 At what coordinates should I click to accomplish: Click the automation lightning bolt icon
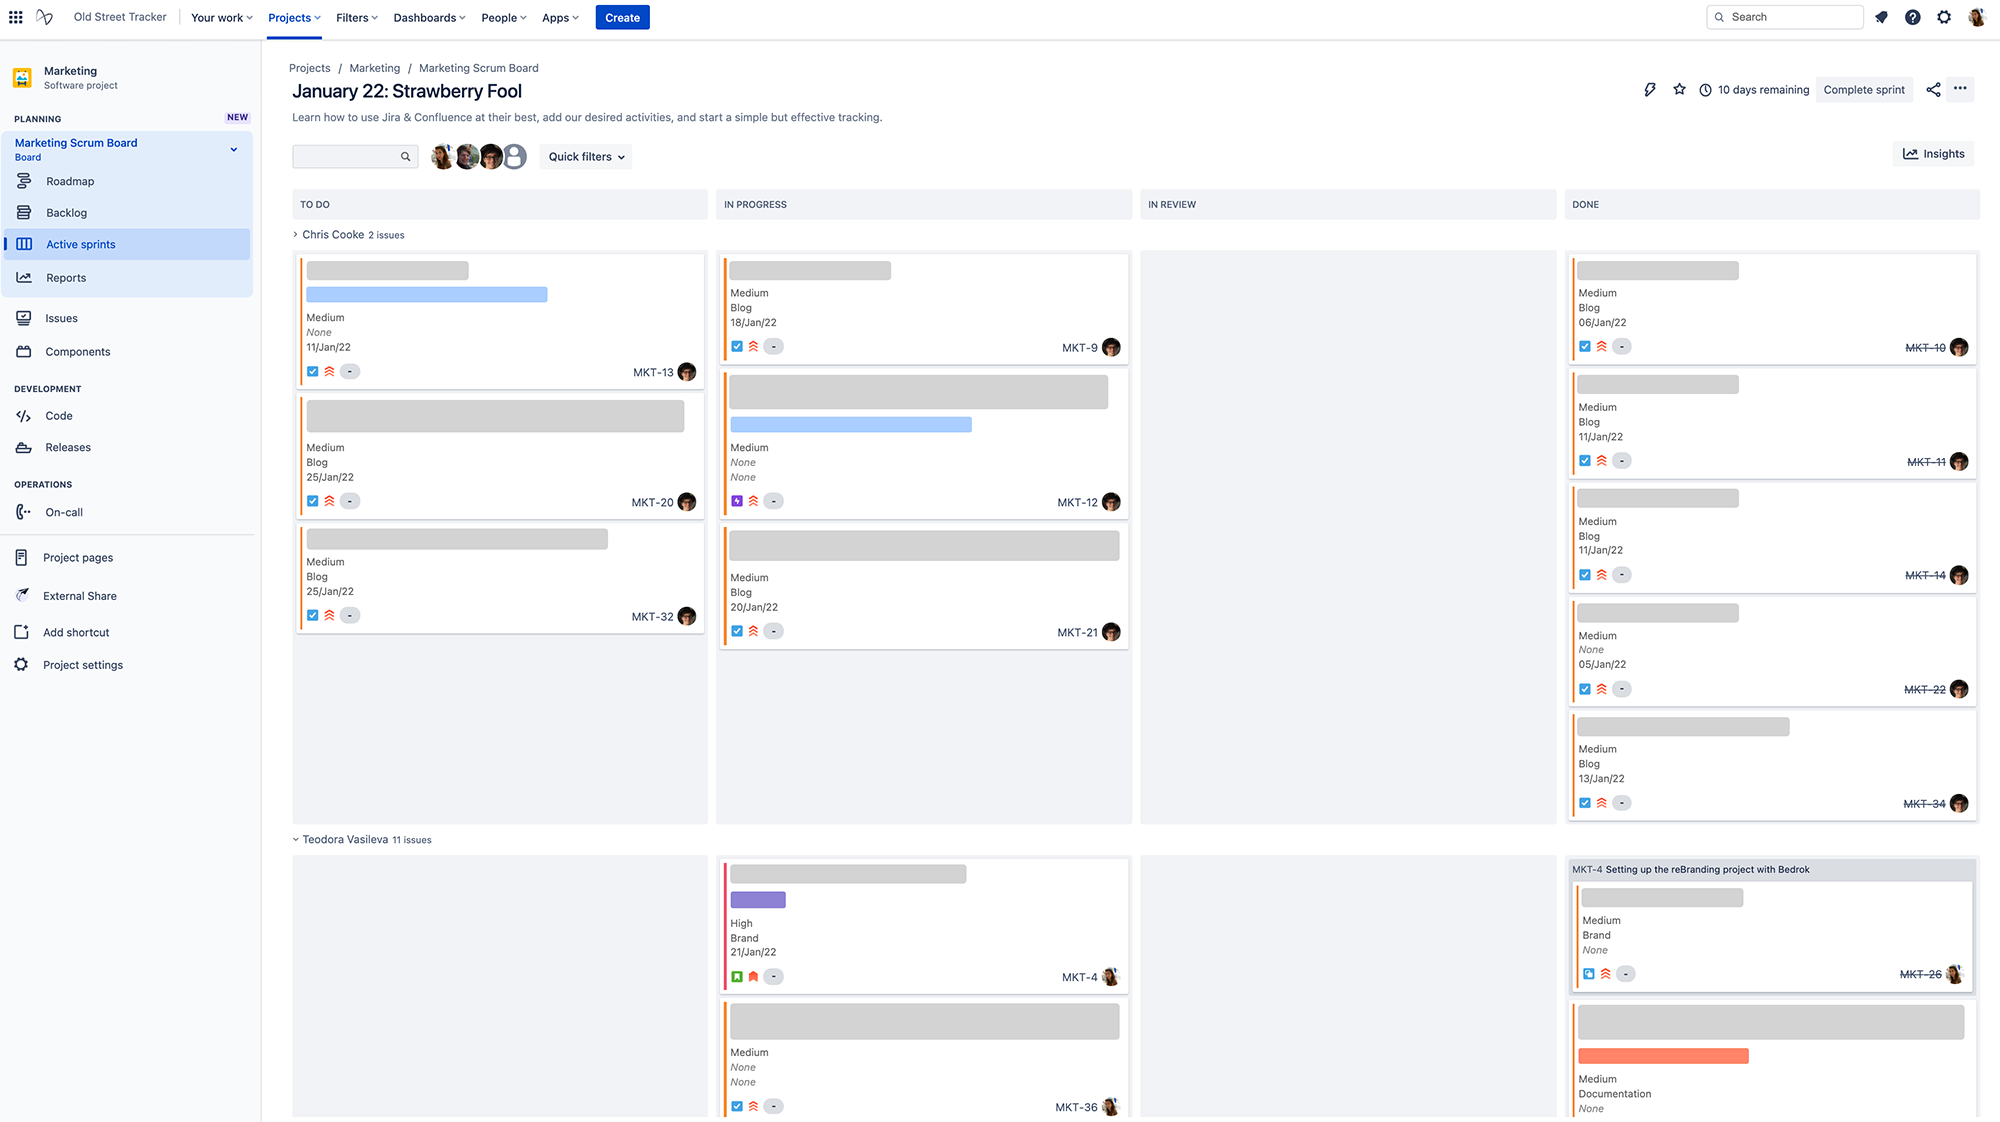[1650, 89]
